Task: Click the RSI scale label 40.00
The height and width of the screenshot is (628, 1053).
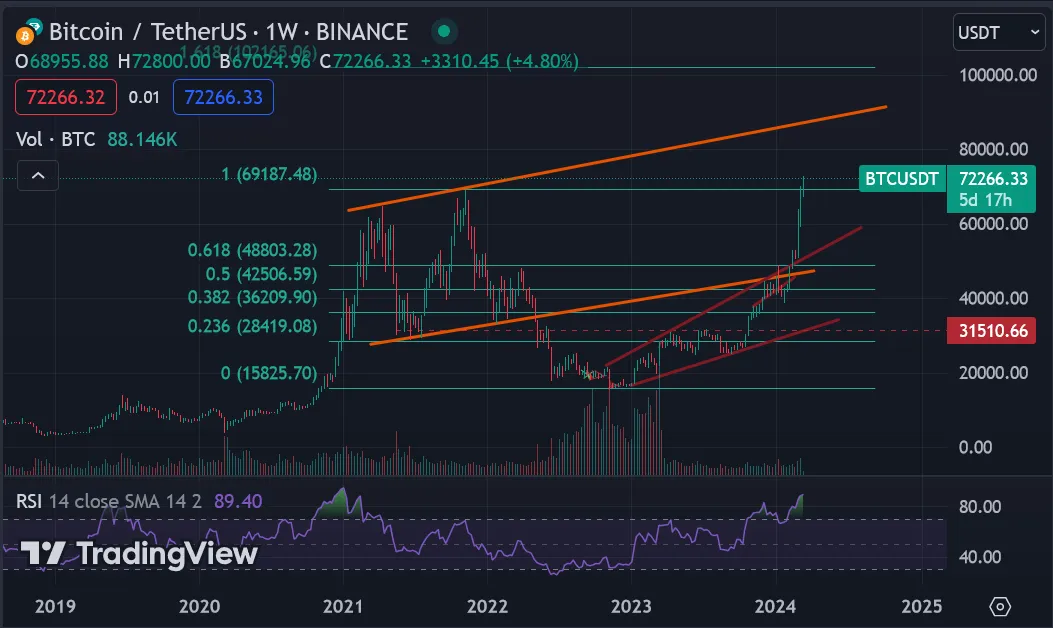Action: click(x=980, y=557)
